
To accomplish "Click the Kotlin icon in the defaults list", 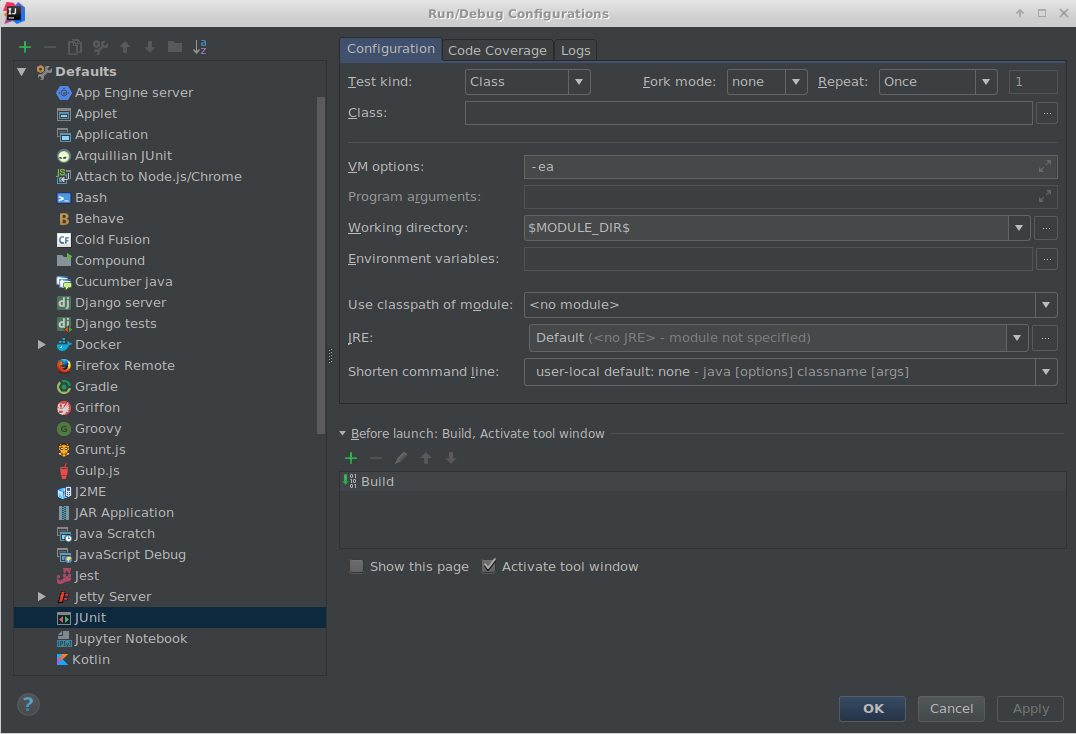I will [62, 660].
